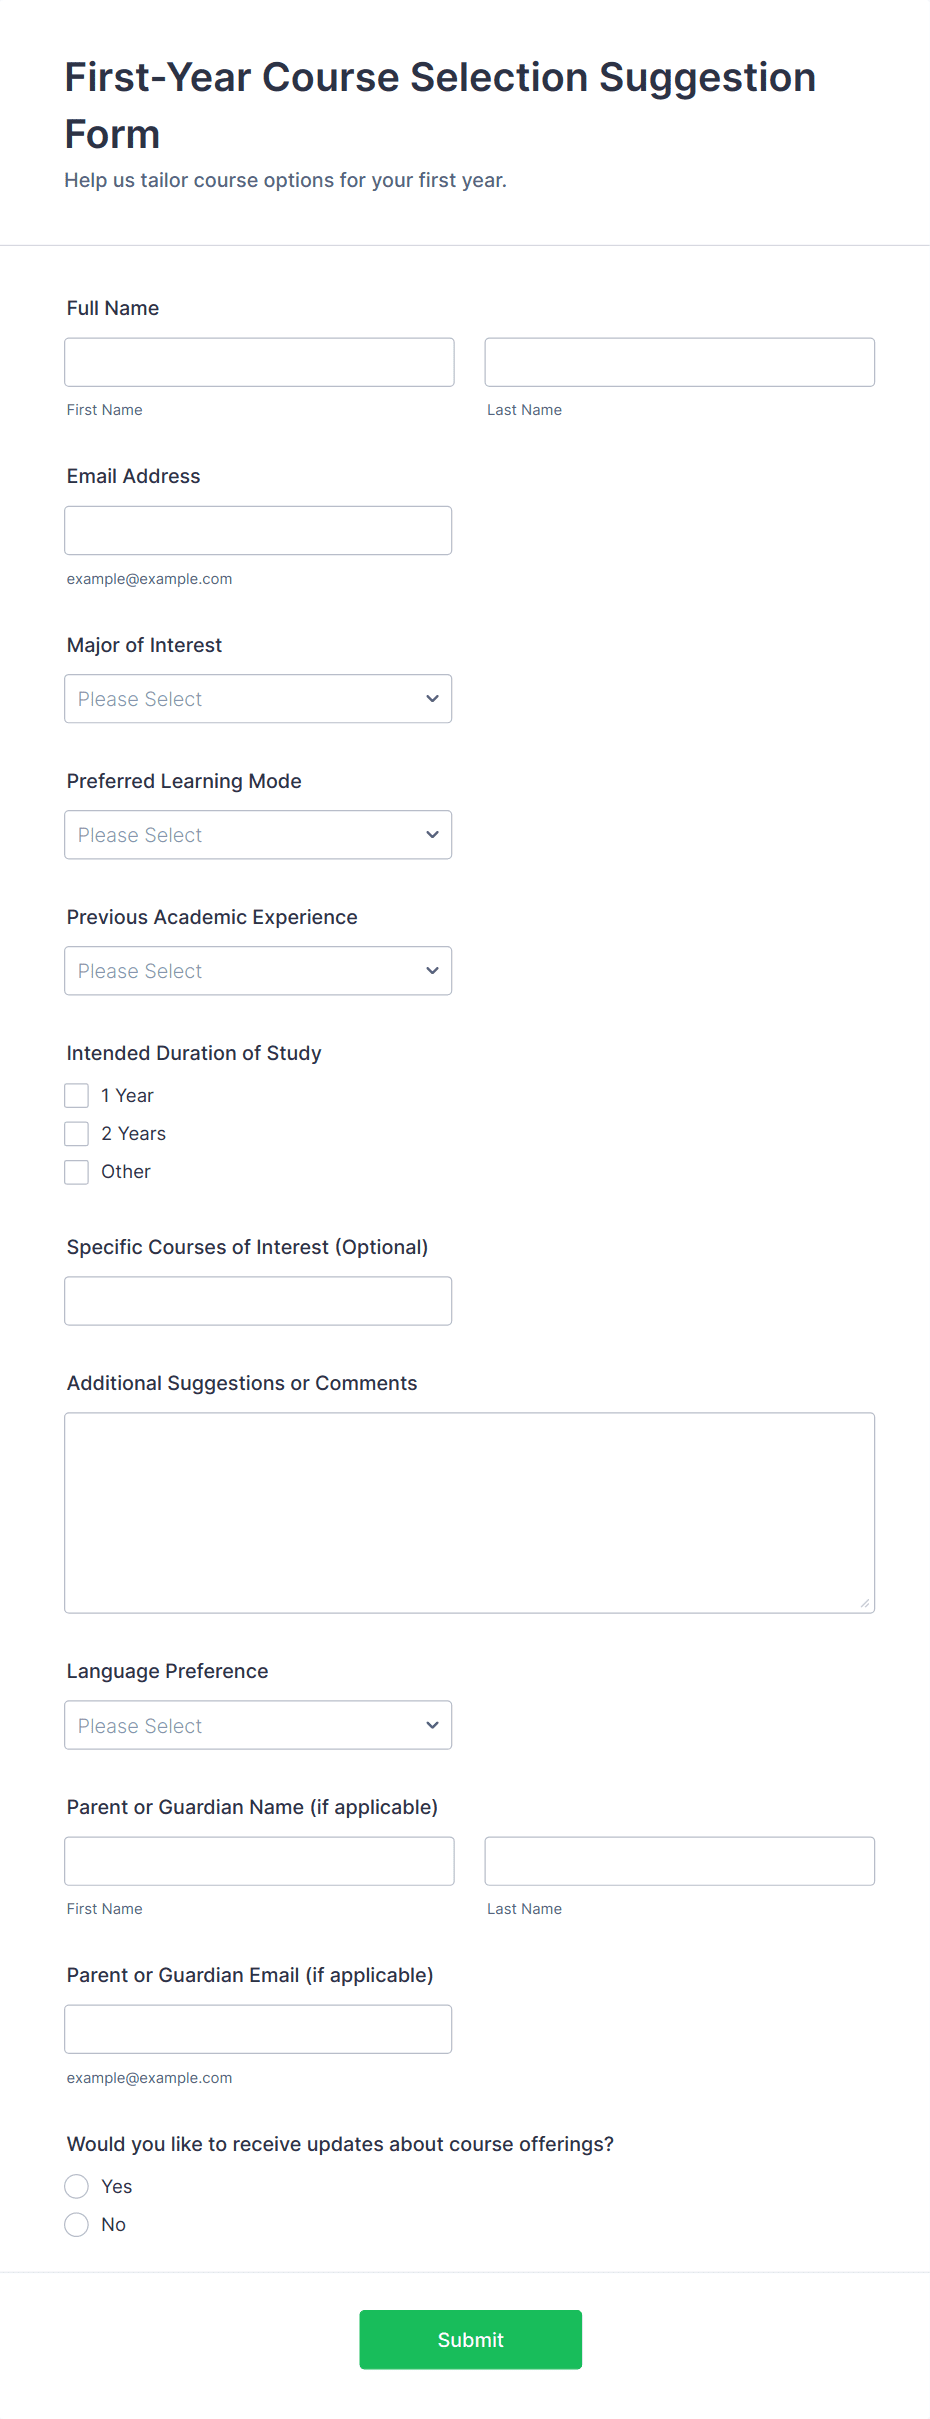Click Parent or Guardian Last Name field
This screenshot has height=2419, width=930.
[679, 1861]
